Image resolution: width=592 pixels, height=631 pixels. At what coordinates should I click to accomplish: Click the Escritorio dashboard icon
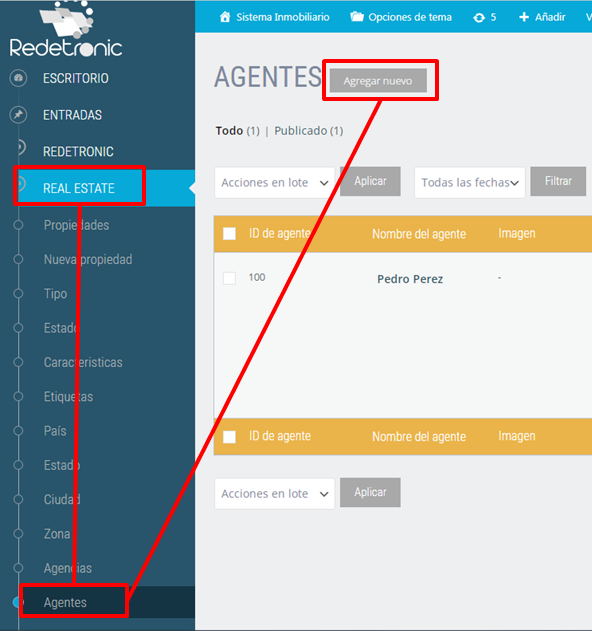18,78
